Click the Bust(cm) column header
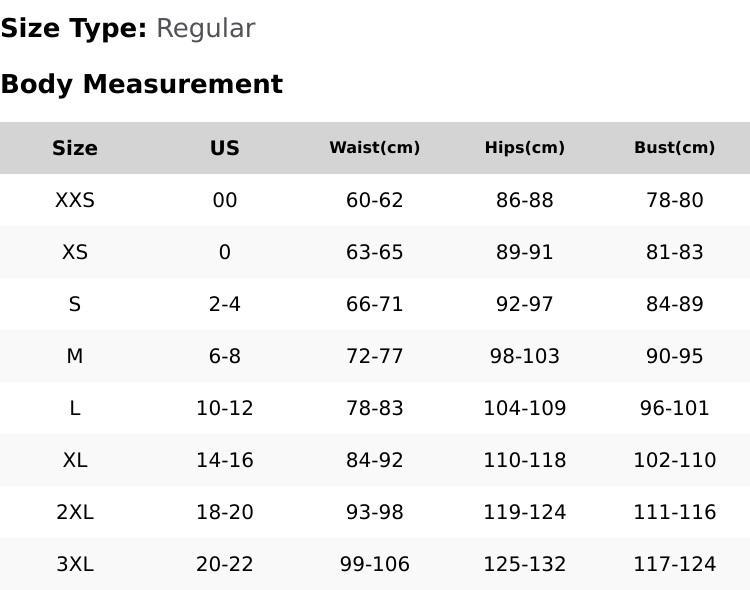750x590 pixels. tap(675, 148)
